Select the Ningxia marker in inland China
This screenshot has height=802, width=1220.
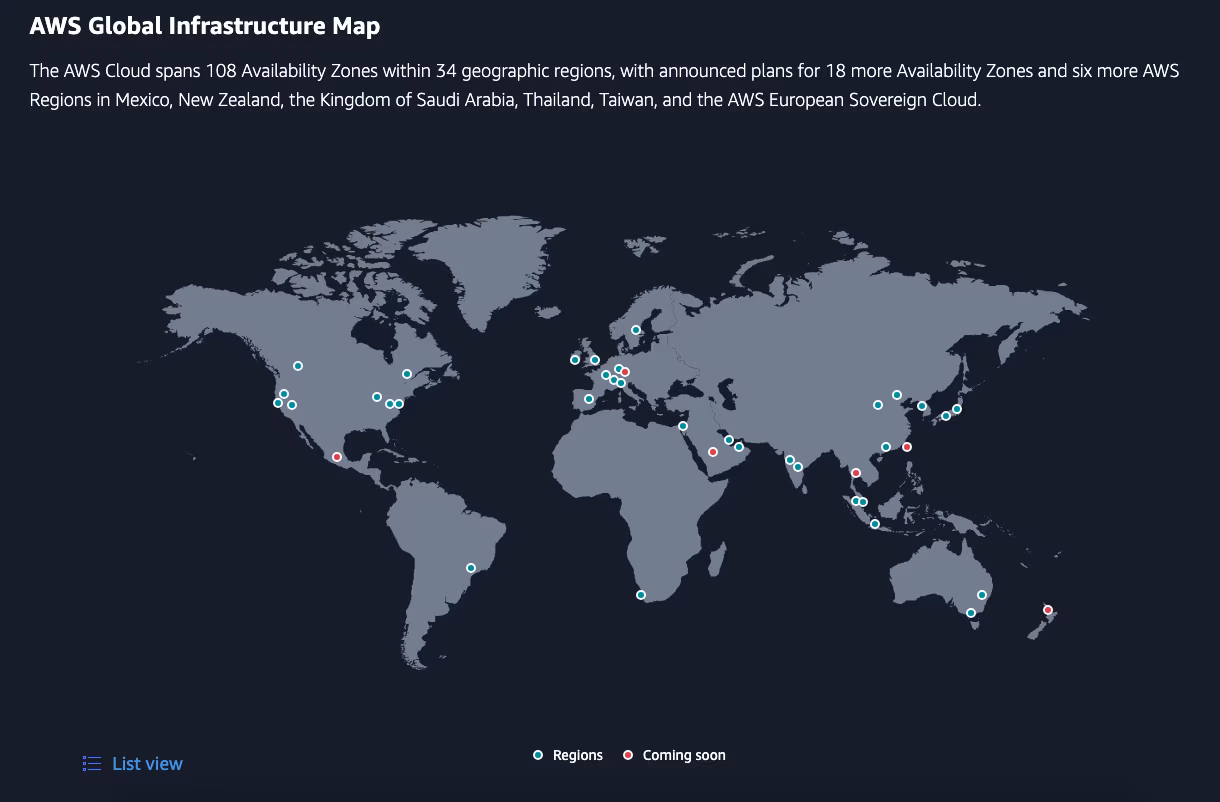coord(878,405)
